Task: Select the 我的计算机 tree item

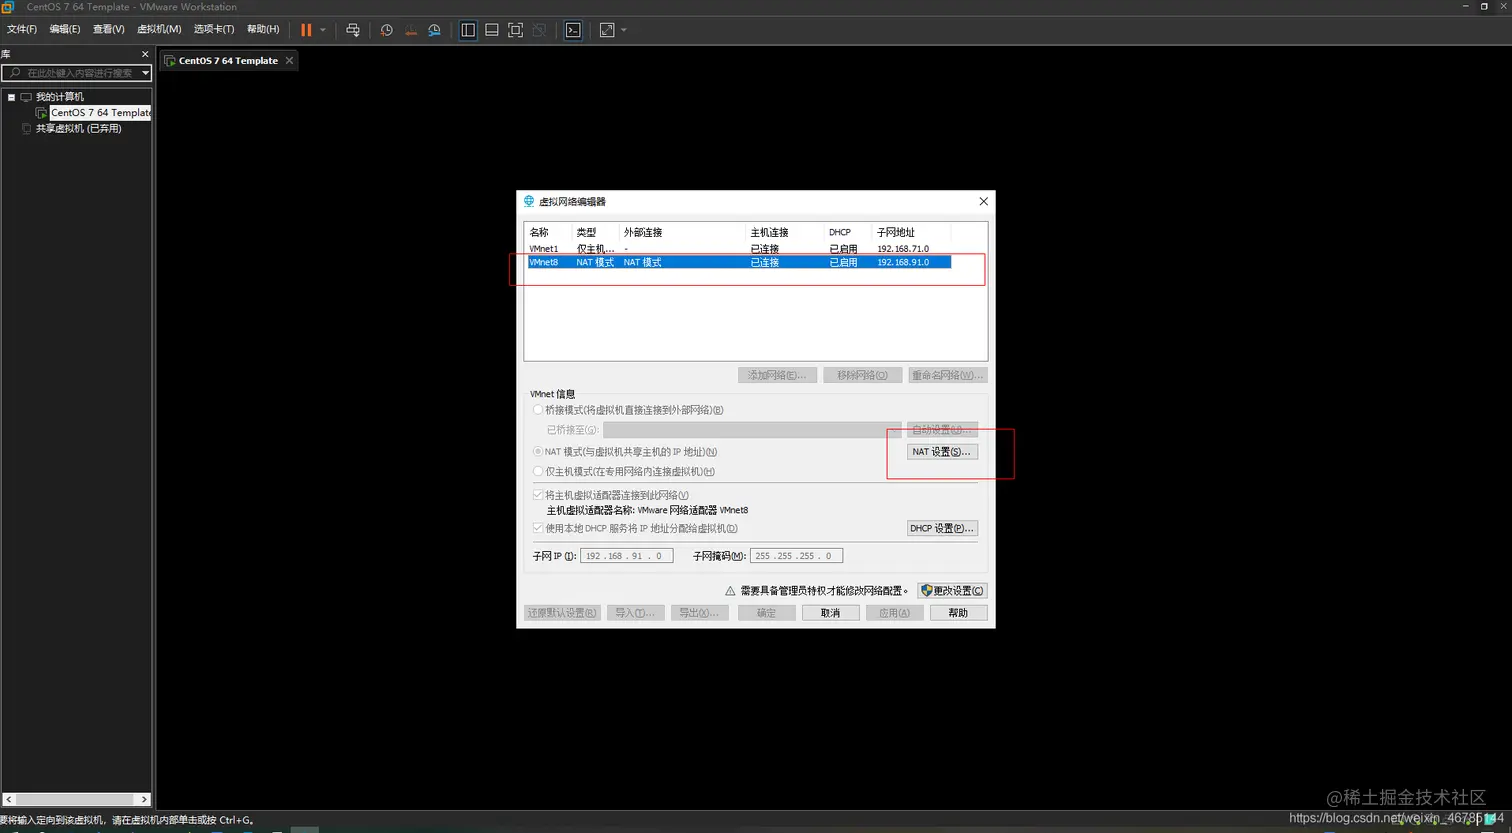Action: pos(60,97)
